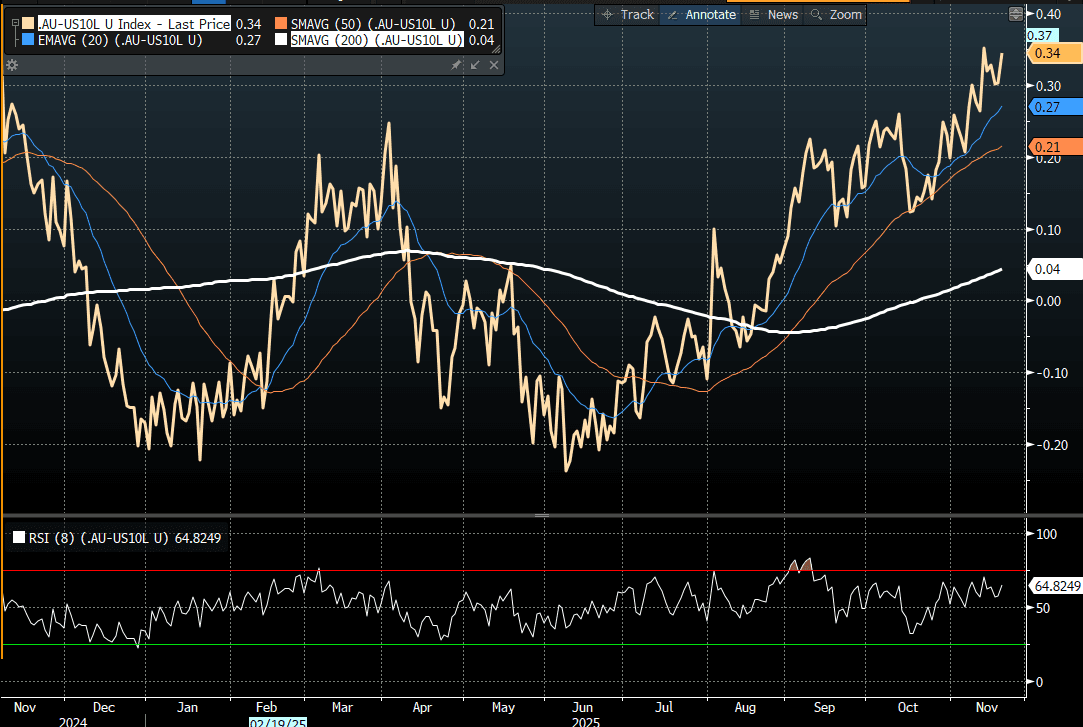Image resolution: width=1083 pixels, height=727 pixels.
Task: Collapse legend with the arrow icon
Action: click(475, 65)
